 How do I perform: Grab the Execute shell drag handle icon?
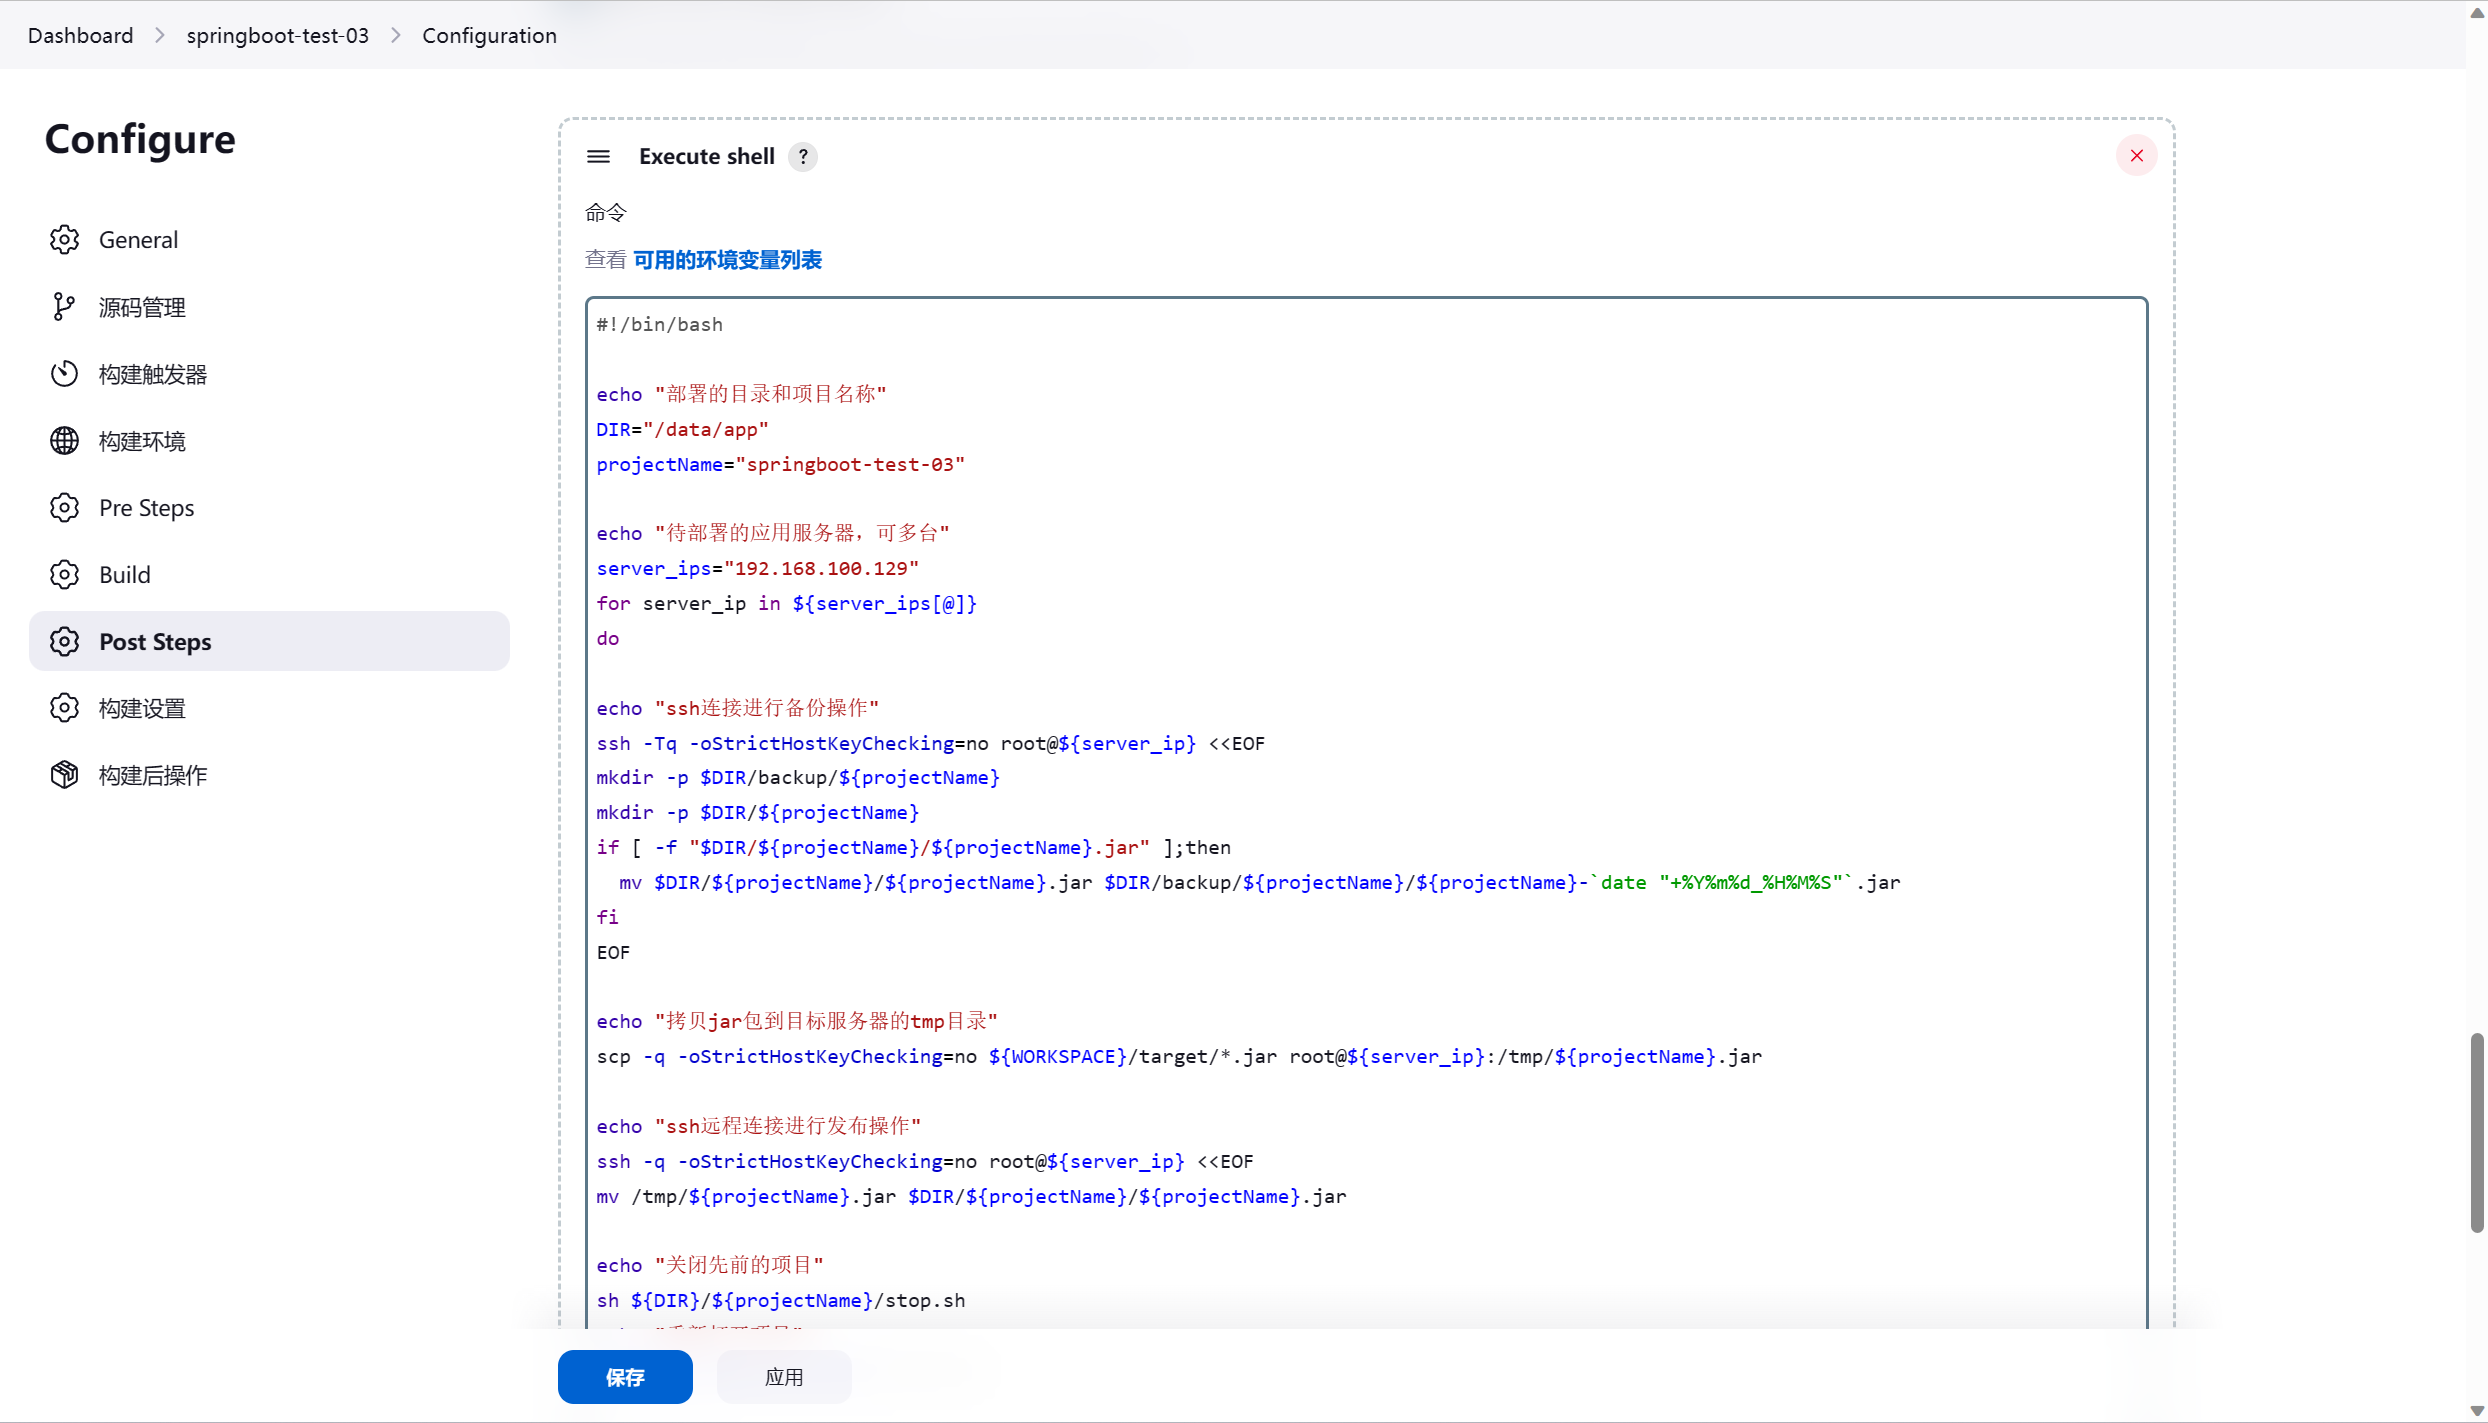tap(598, 157)
